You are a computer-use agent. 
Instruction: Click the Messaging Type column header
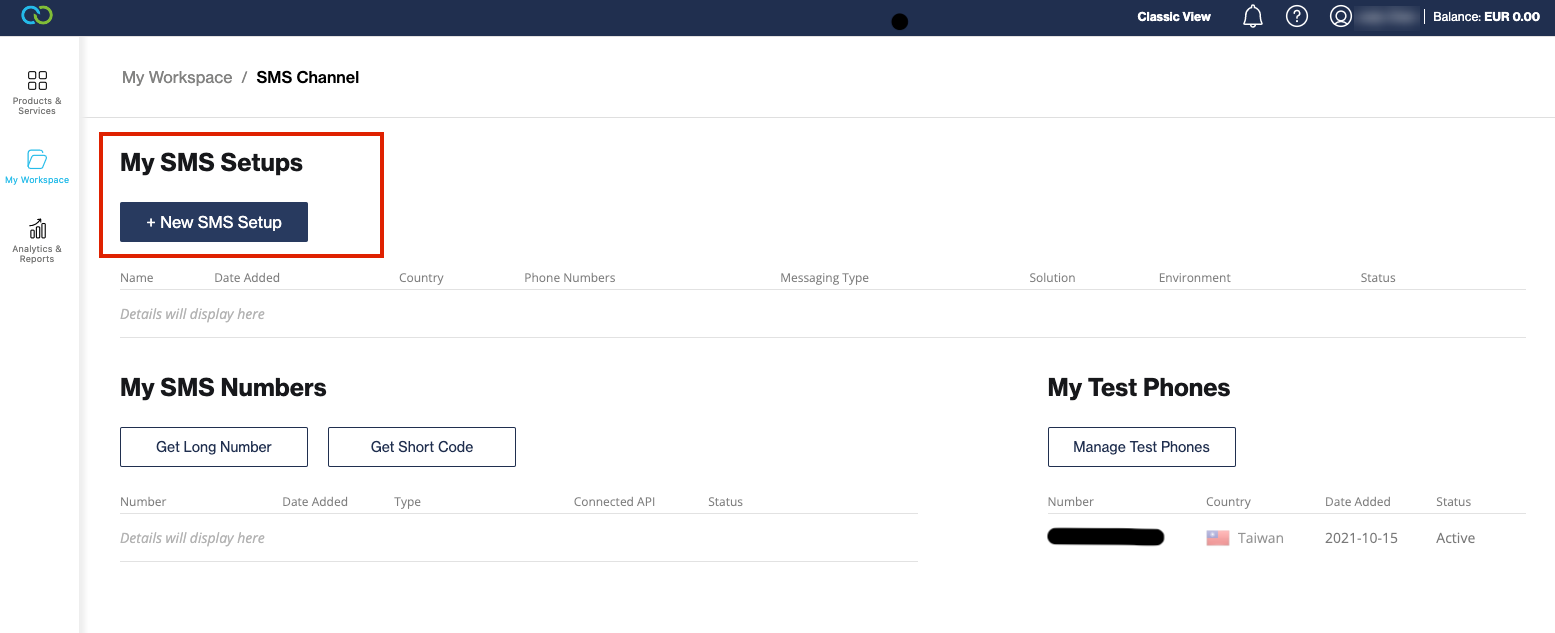pos(824,278)
